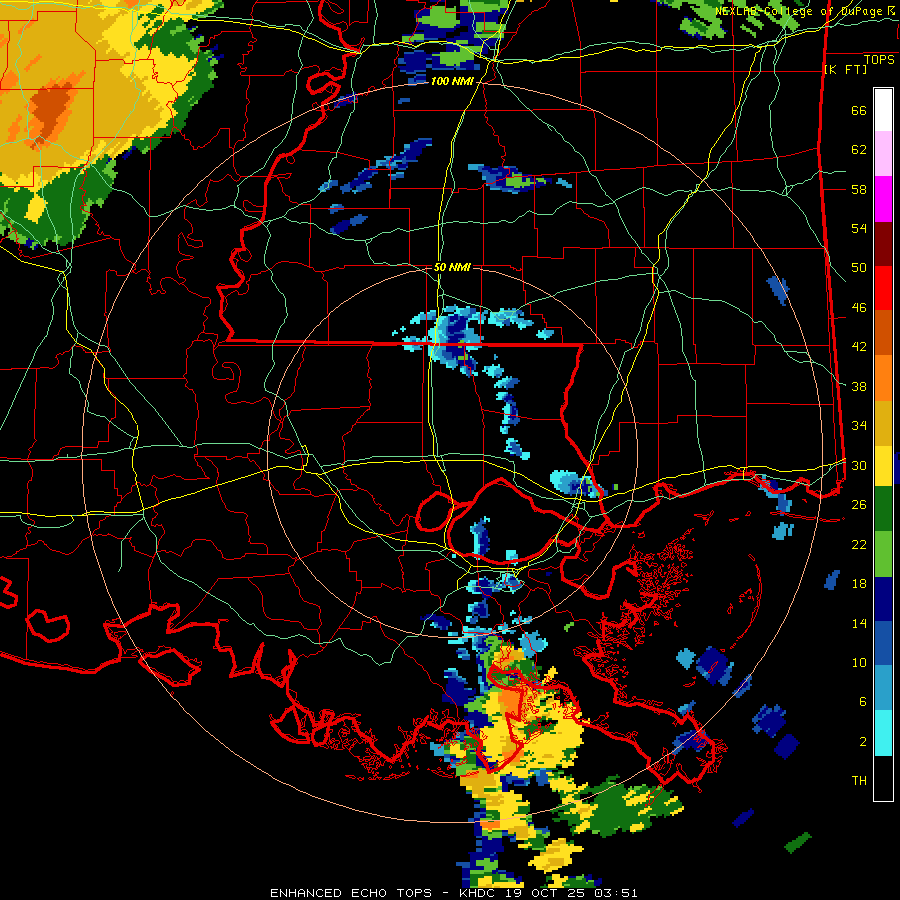Click the 'ENHANCED ECHO TOPS' caption text
The image size is (900, 900).
(351, 893)
